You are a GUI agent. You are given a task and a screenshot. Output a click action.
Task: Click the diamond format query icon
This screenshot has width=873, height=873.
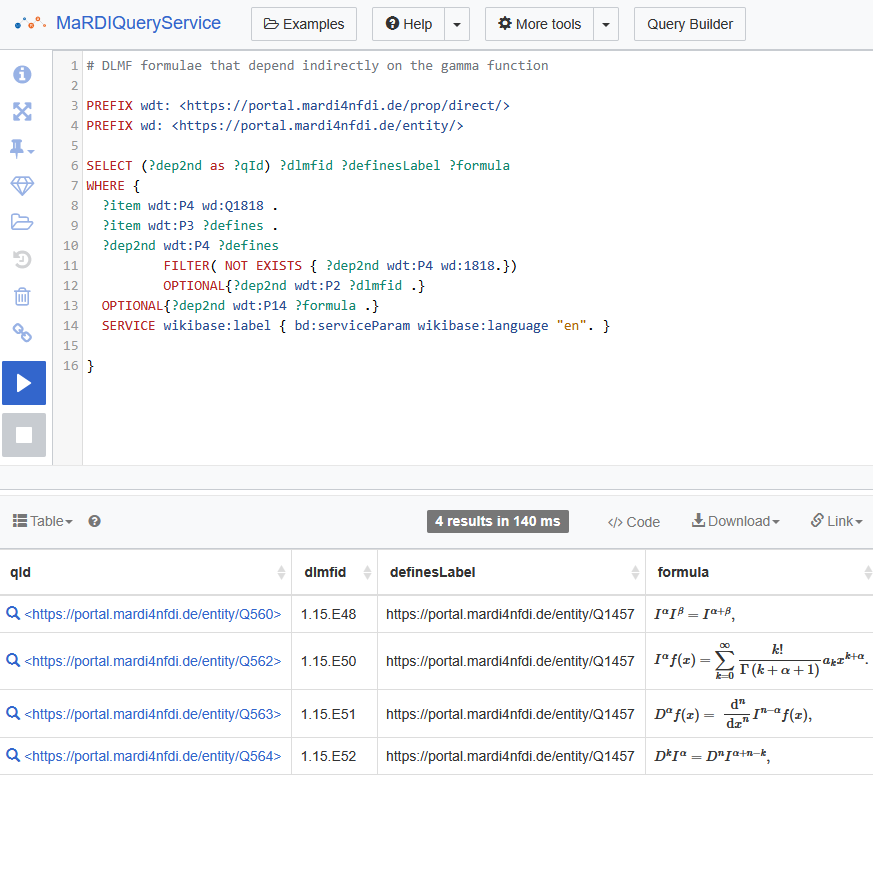point(22,185)
